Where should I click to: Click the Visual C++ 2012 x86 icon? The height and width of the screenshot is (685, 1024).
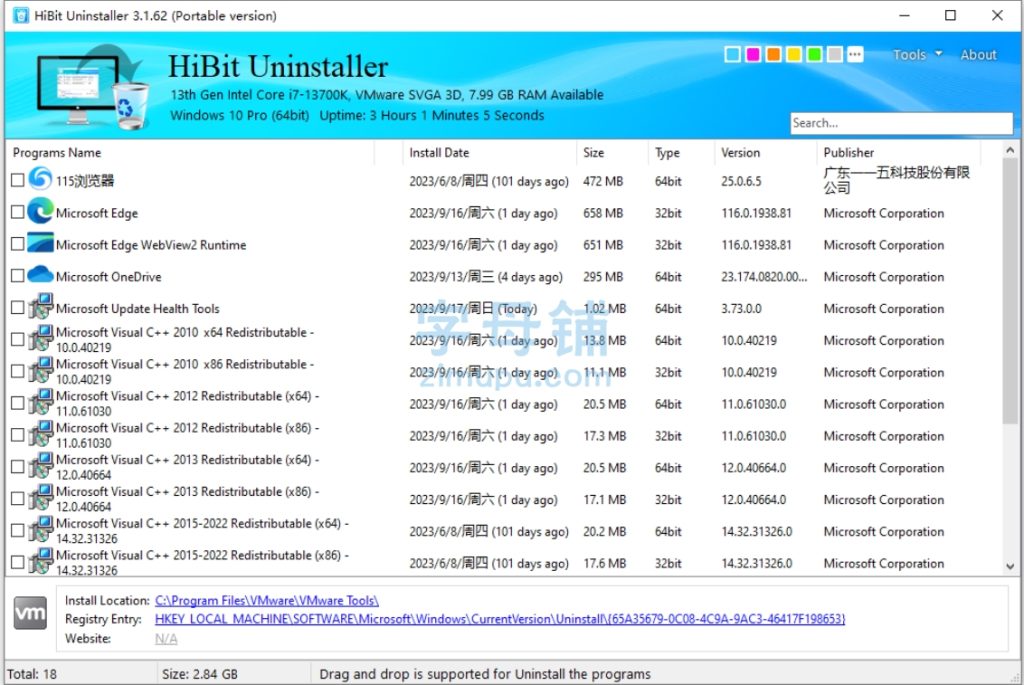pyautogui.click(x=40, y=435)
